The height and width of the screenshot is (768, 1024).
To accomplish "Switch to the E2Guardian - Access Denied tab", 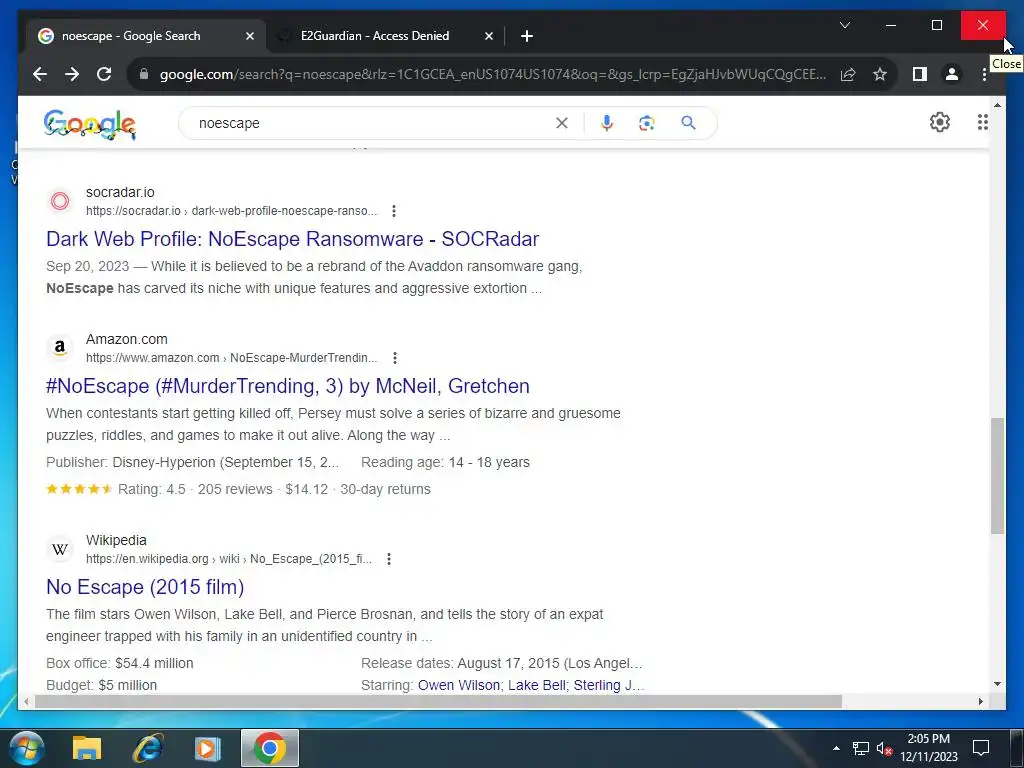I will 385,36.
